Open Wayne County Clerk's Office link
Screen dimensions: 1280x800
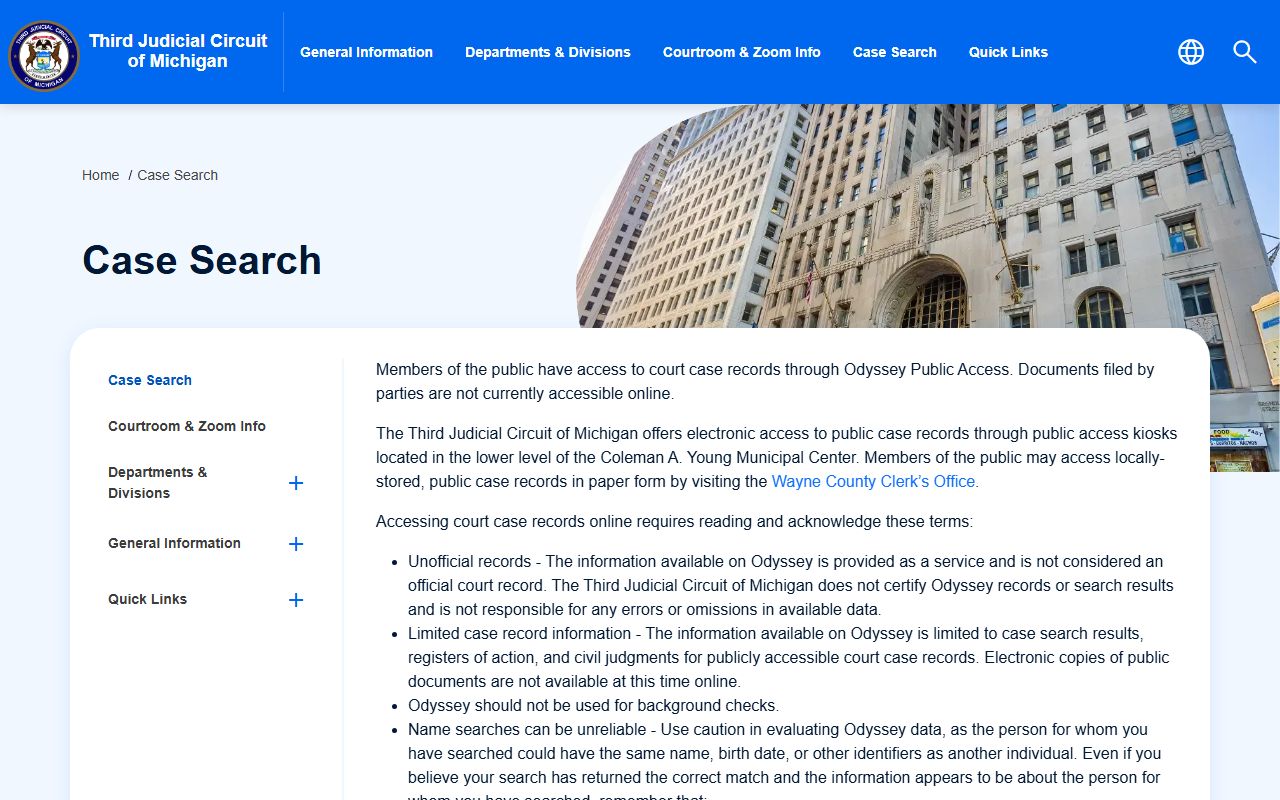point(873,481)
